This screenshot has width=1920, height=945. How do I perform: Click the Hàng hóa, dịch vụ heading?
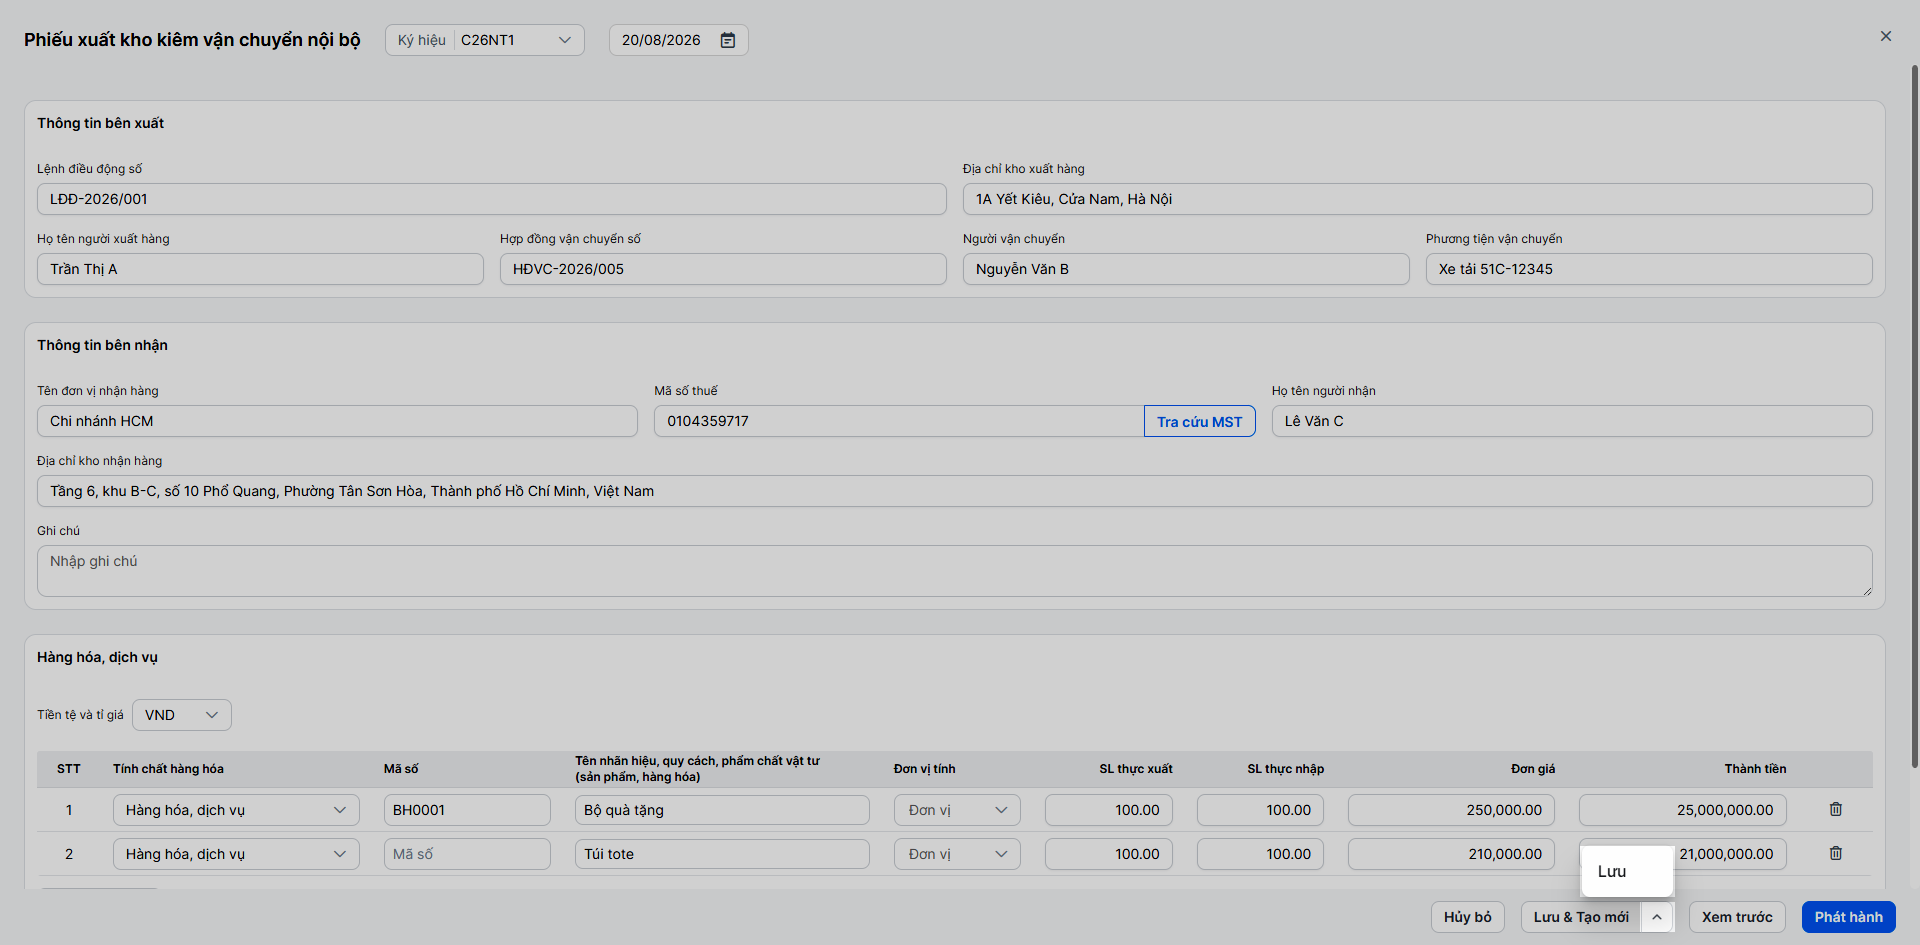(98, 657)
